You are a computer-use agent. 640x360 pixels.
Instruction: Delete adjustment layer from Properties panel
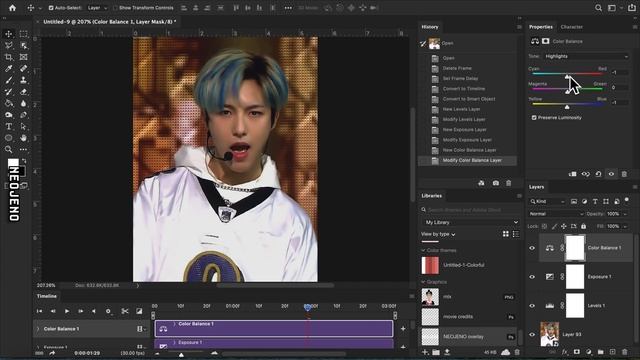tap(624, 174)
